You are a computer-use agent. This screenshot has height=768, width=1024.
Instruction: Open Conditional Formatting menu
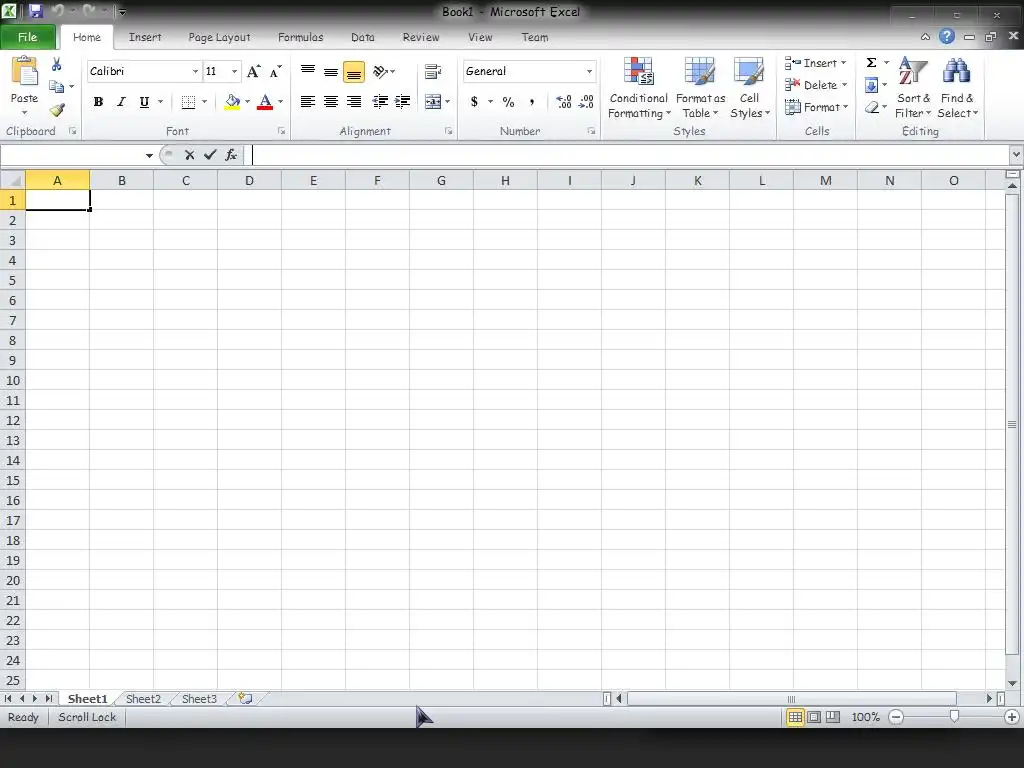click(639, 88)
